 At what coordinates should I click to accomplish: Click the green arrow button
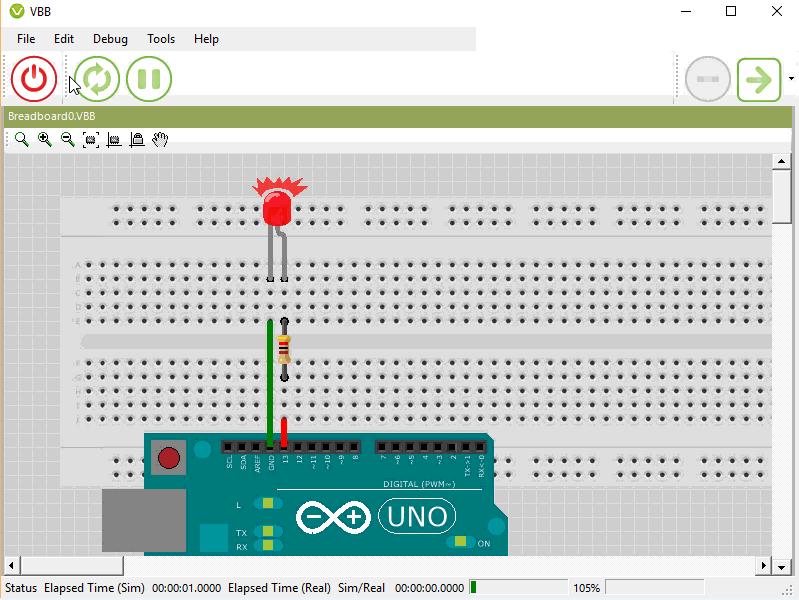tap(759, 80)
